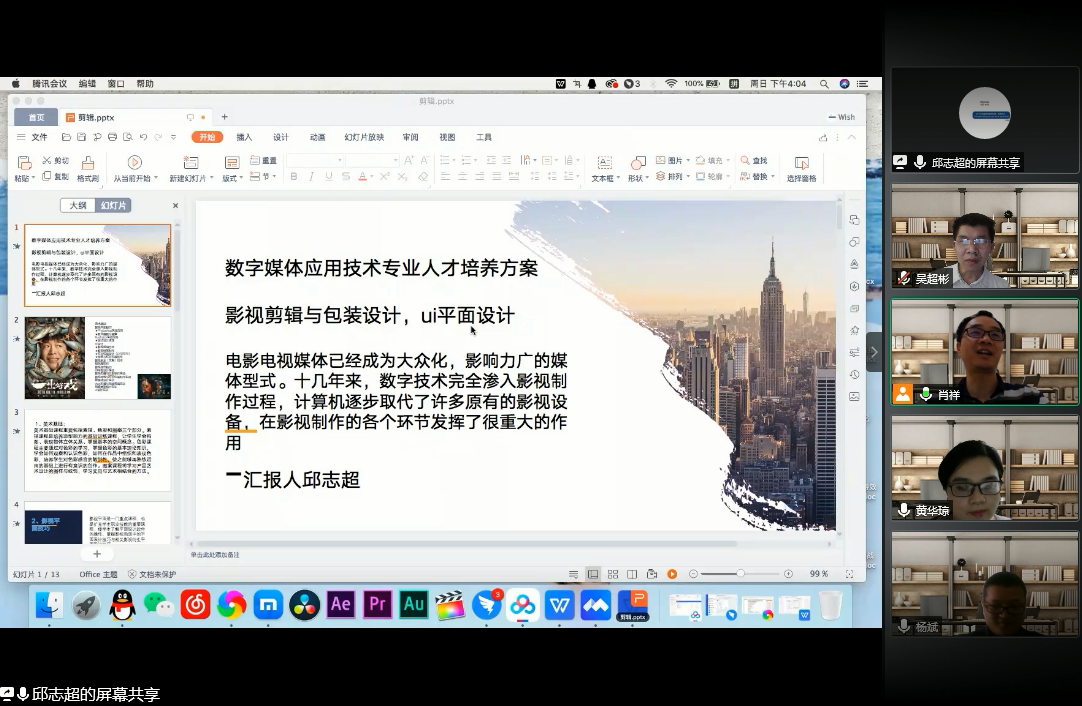Toggle bold text formatting
1082x706 pixels.
pyautogui.click(x=293, y=177)
